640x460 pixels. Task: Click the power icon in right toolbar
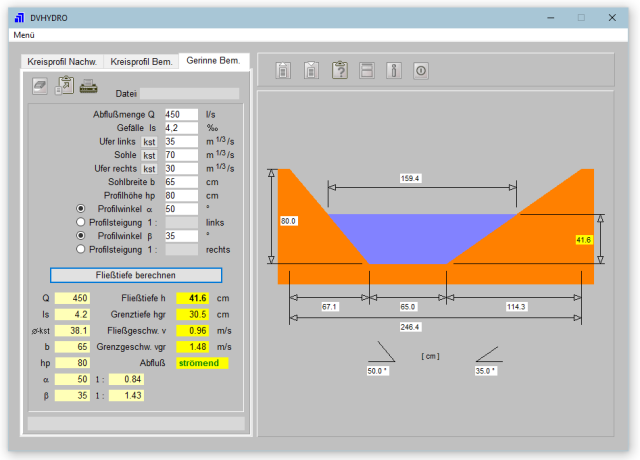point(421,70)
